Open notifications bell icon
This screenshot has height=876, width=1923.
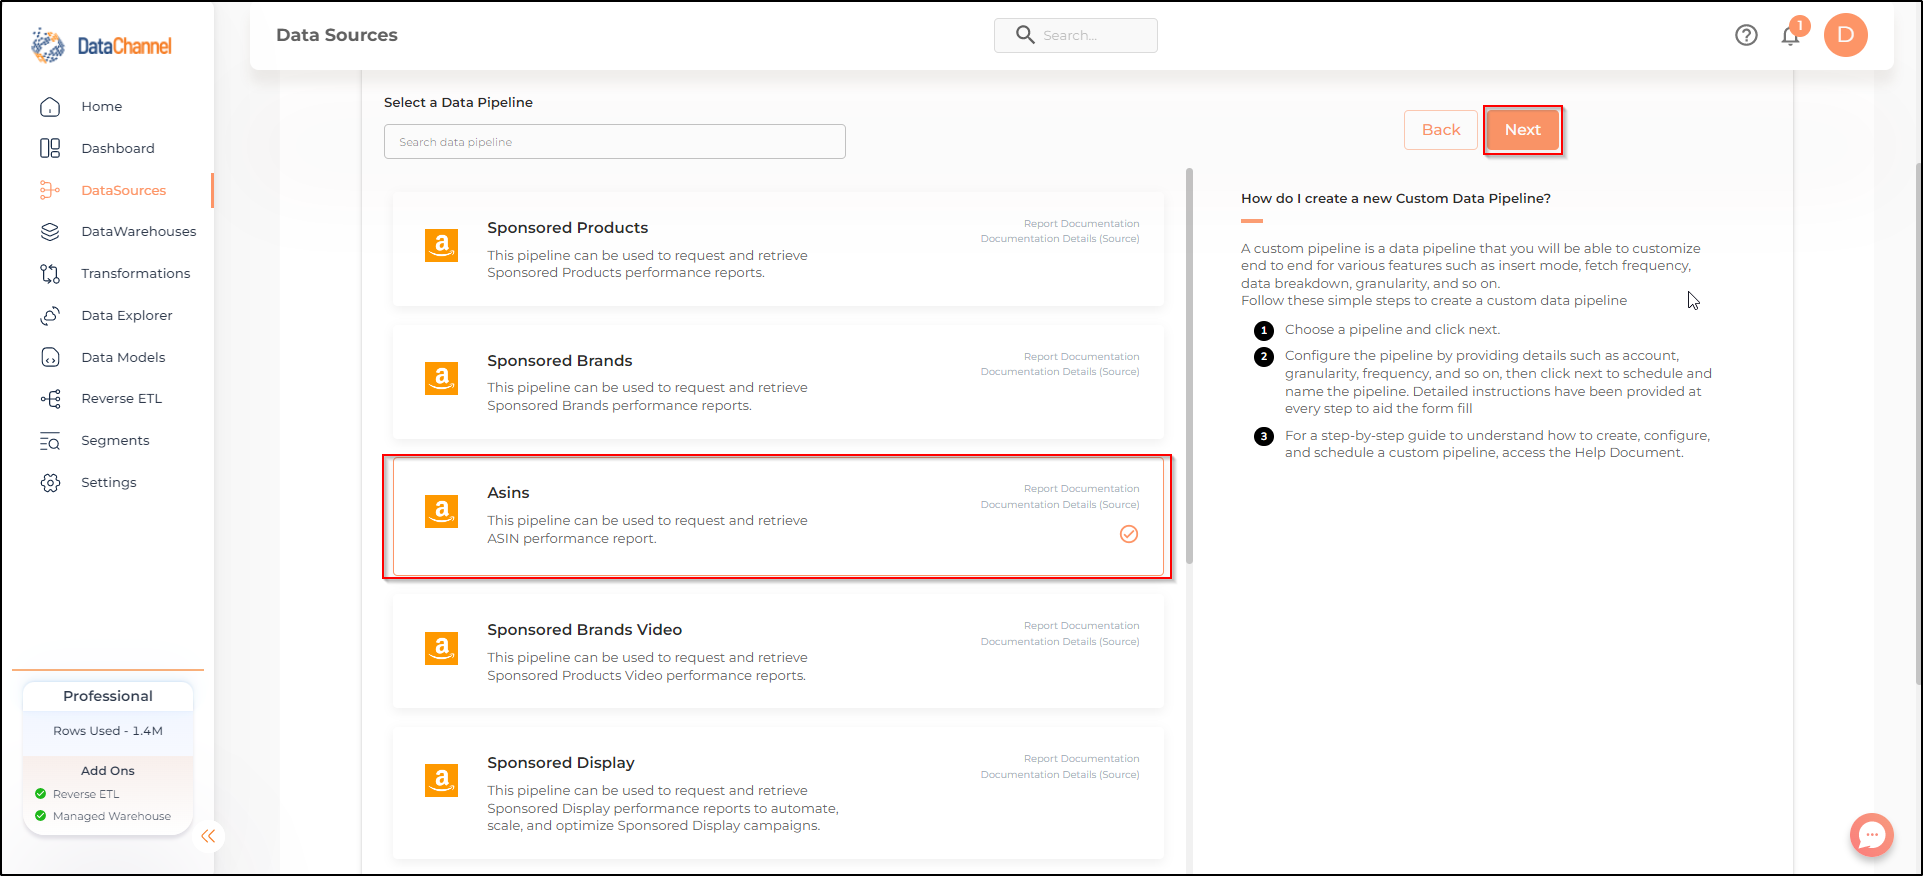click(x=1790, y=35)
